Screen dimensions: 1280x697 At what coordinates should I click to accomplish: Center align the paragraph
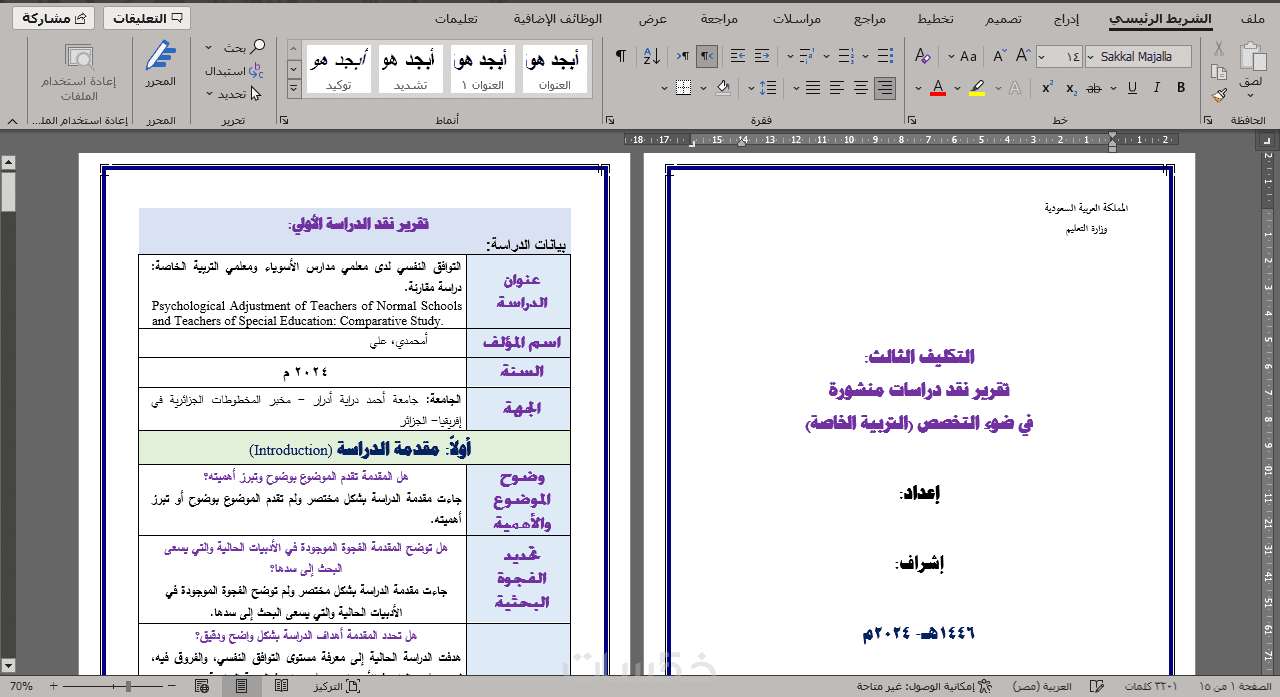point(860,88)
